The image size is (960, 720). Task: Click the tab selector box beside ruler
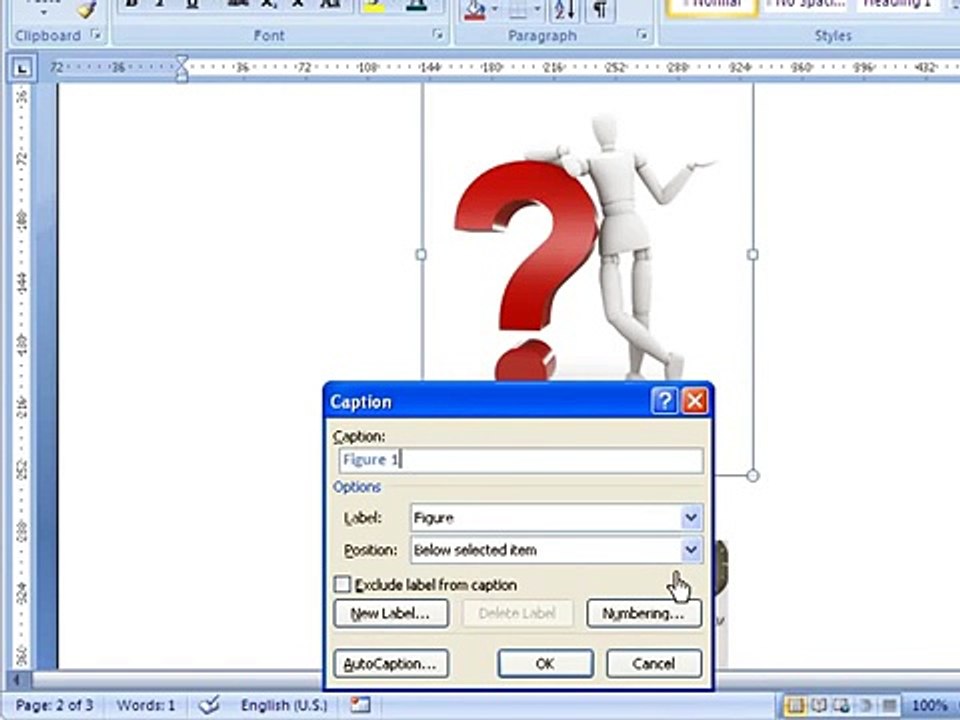pyautogui.click(x=22, y=68)
